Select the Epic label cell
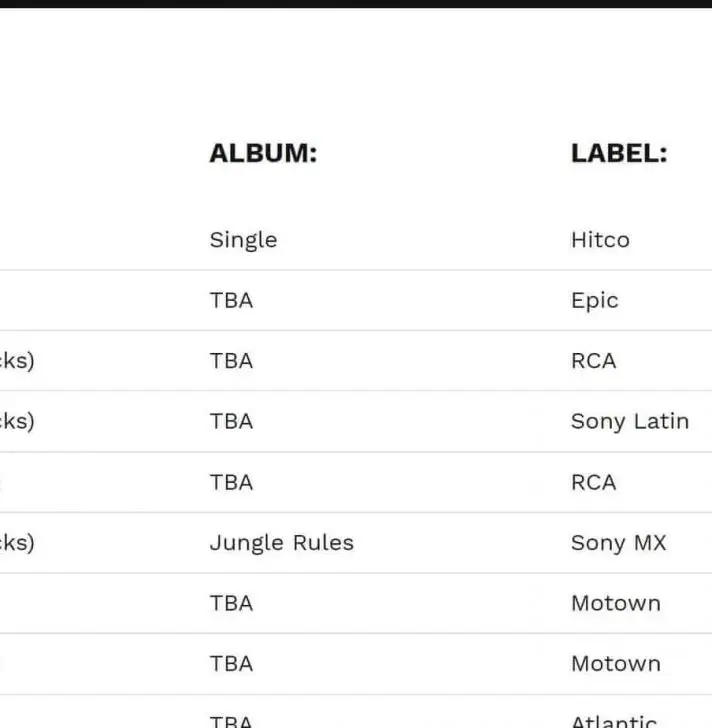 point(594,301)
